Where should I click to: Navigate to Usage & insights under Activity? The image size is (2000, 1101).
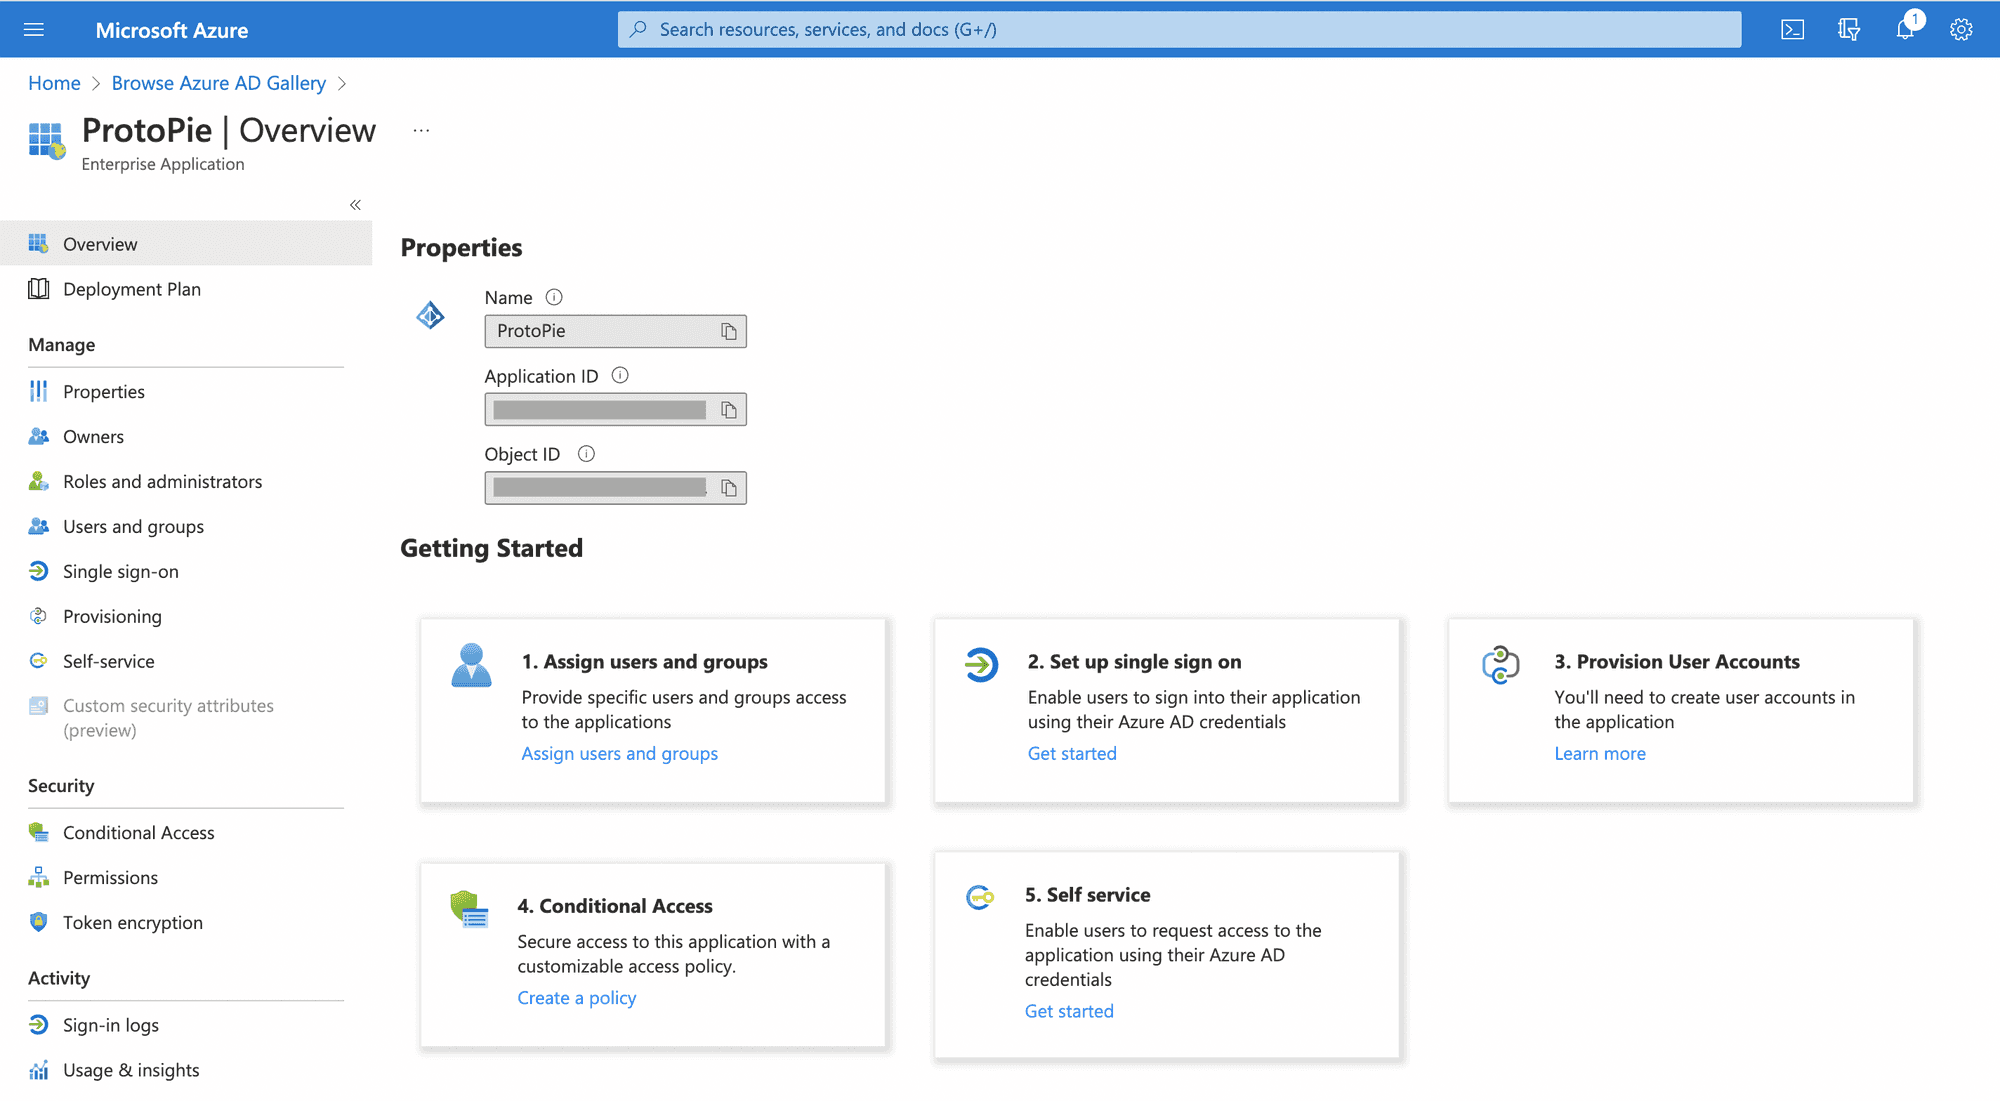pos(130,1069)
